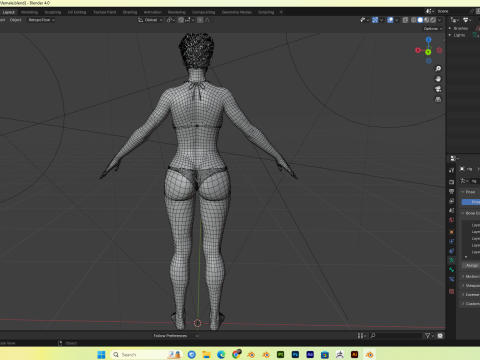480x360 pixels.
Task: Click the negative X axis gizmo circle
Action: point(439,50)
